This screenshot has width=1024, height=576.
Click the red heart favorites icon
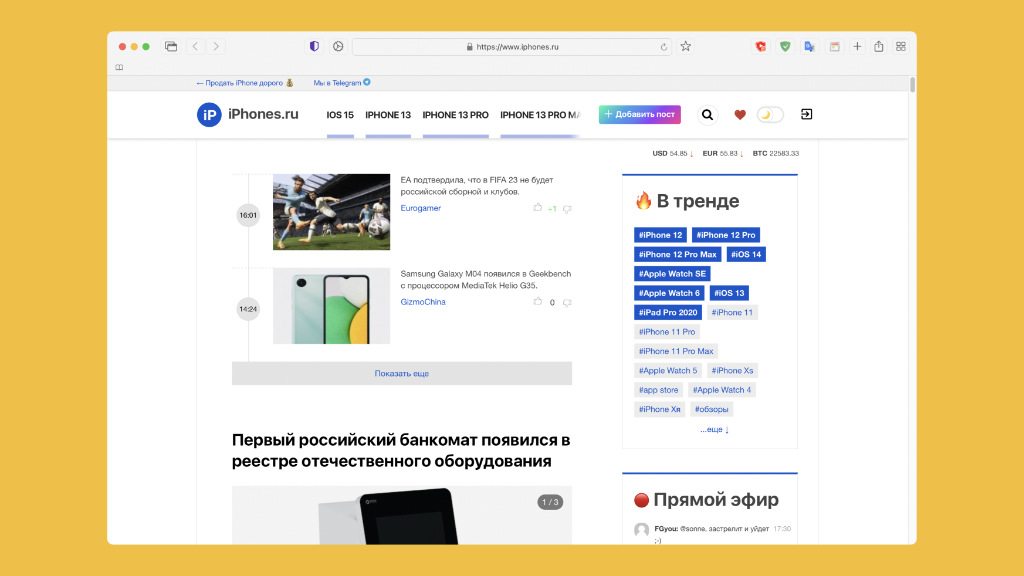pos(739,115)
